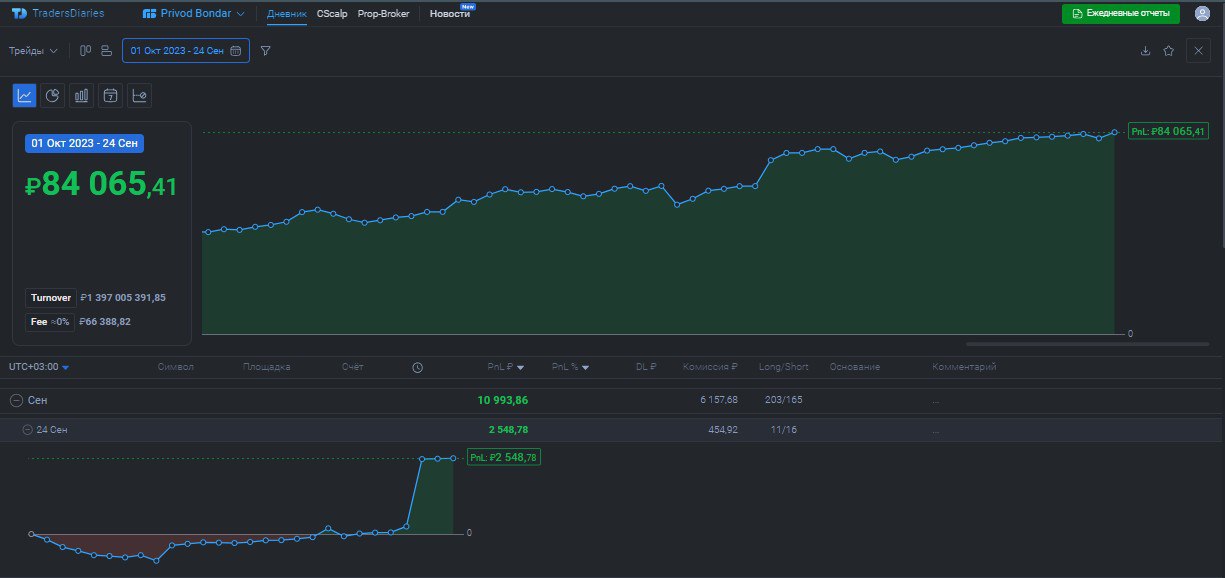The width and height of the screenshot is (1225, 578).
Task: Click the ₽1 397 005 391,85 turnover value
Action: tap(123, 298)
